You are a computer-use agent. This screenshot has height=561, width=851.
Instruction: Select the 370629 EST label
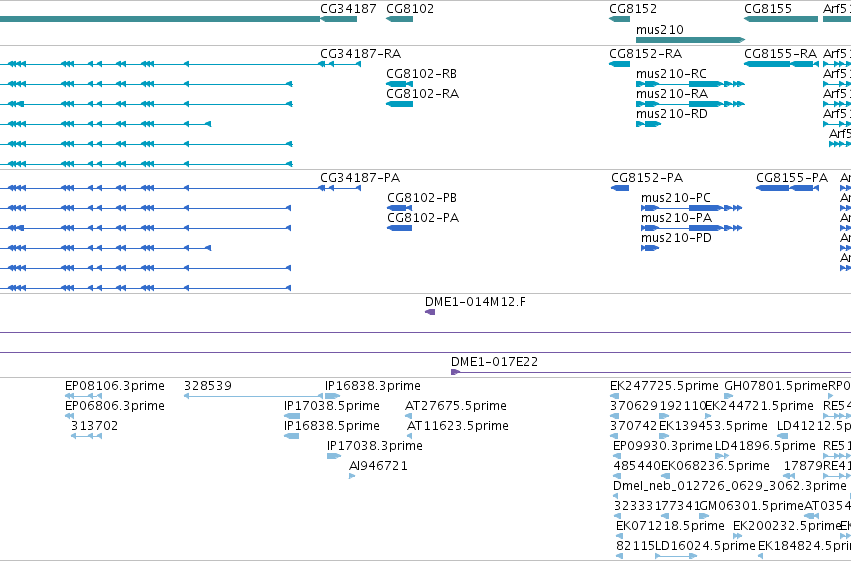click(x=633, y=406)
